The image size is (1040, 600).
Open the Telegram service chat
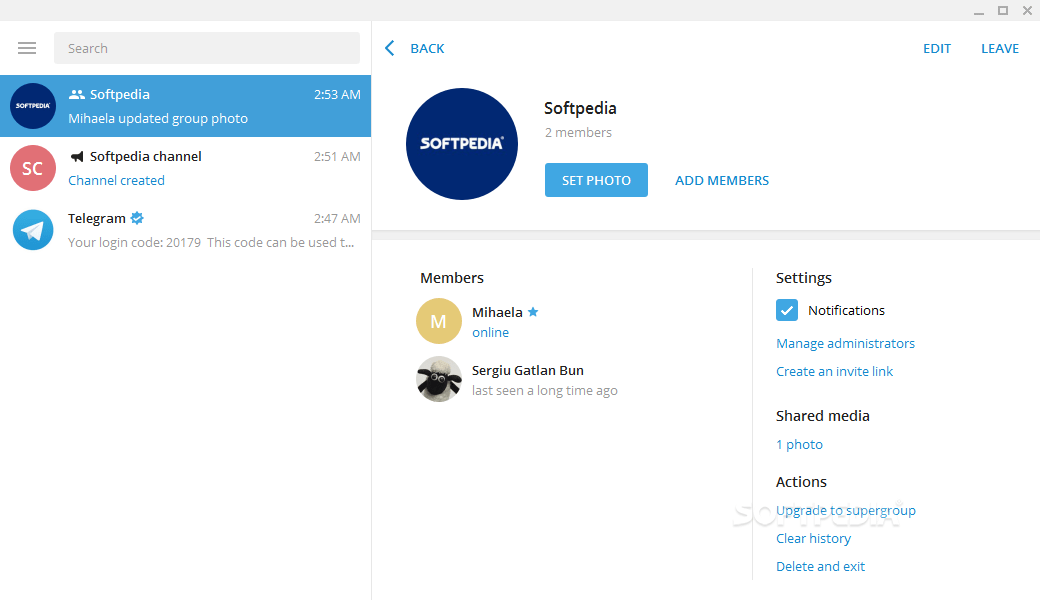point(186,229)
